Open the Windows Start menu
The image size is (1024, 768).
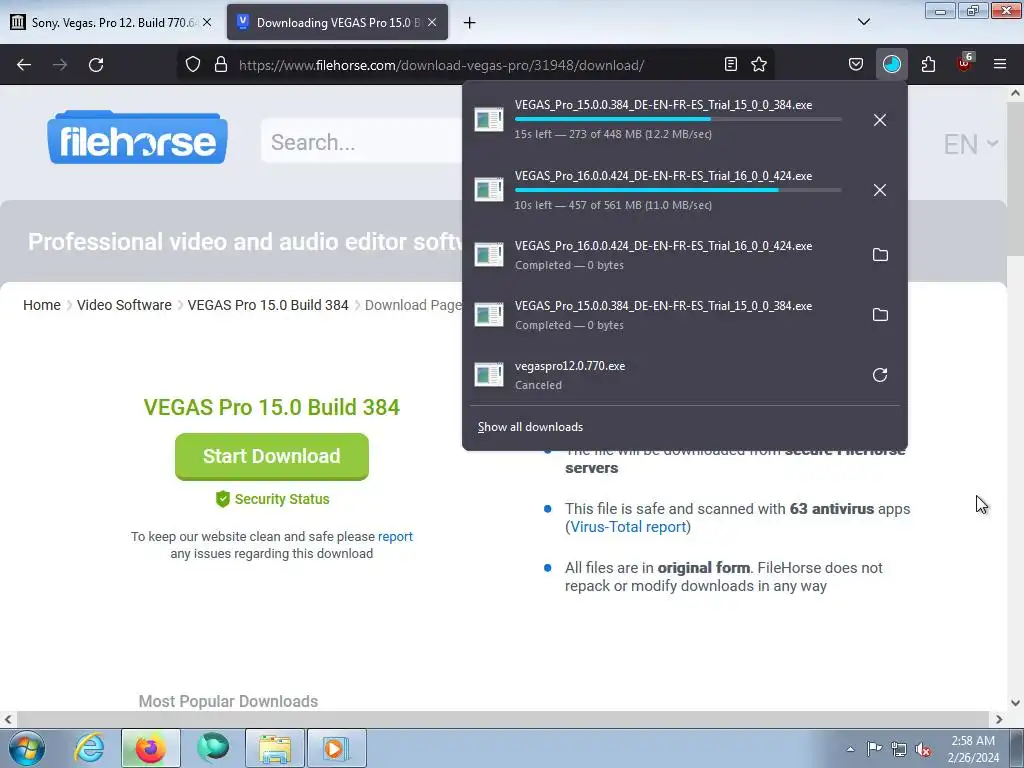point(26,748)
